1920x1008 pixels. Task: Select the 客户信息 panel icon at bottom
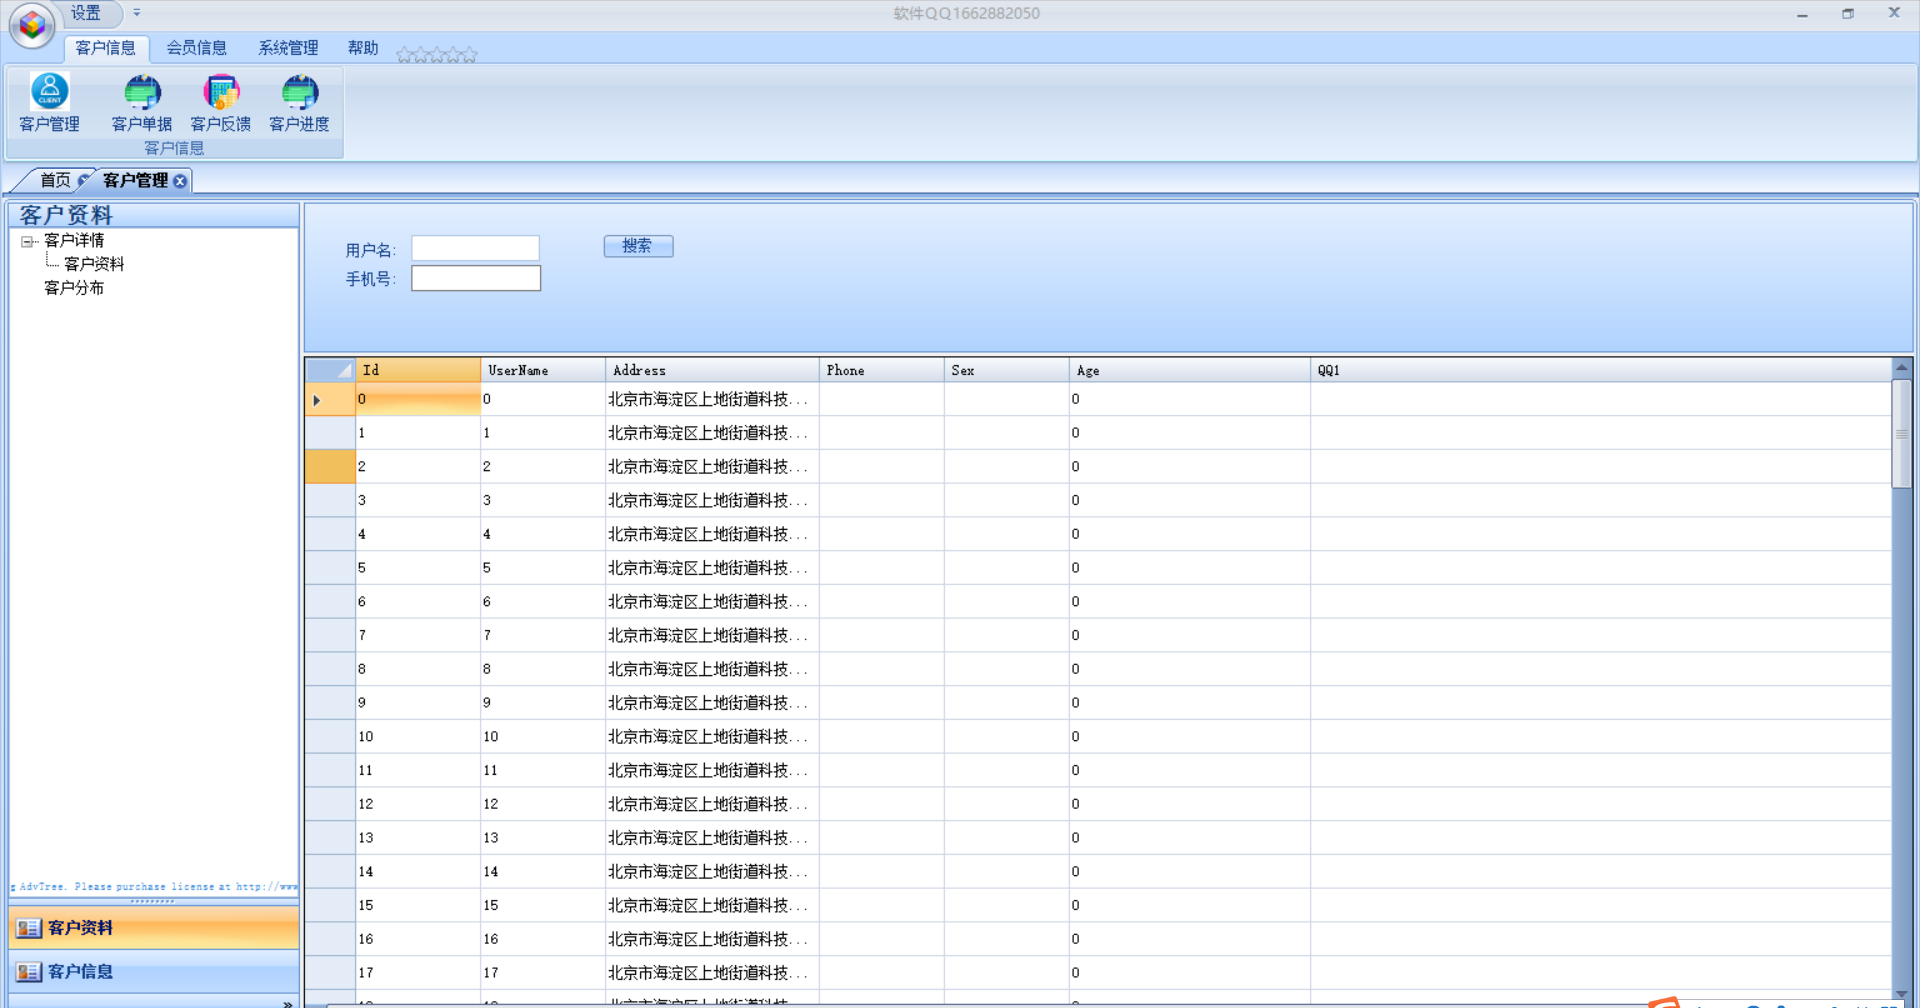28,971
